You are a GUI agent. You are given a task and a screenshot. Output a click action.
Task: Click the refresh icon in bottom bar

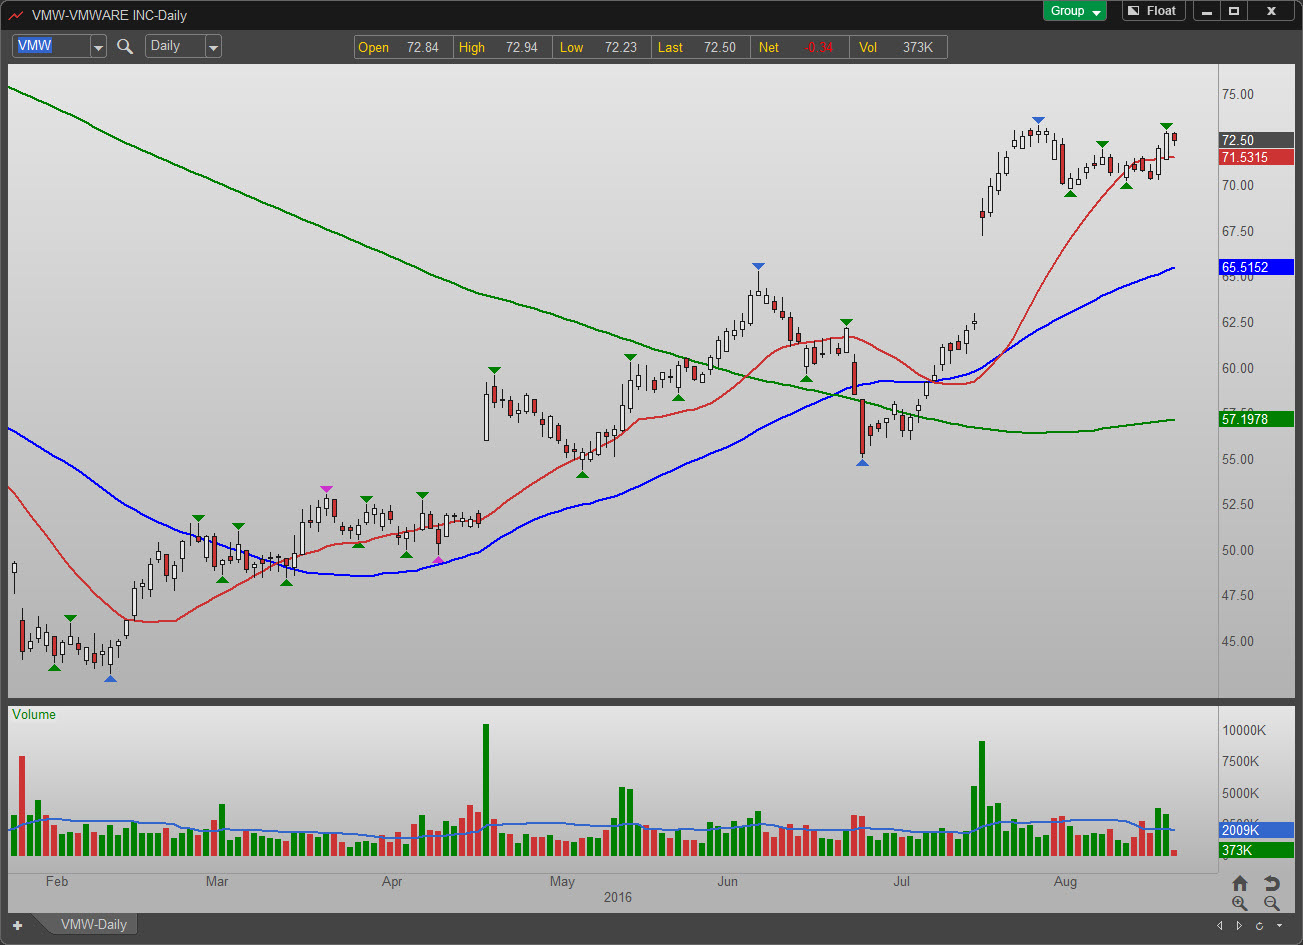[x=1260, y=925]
